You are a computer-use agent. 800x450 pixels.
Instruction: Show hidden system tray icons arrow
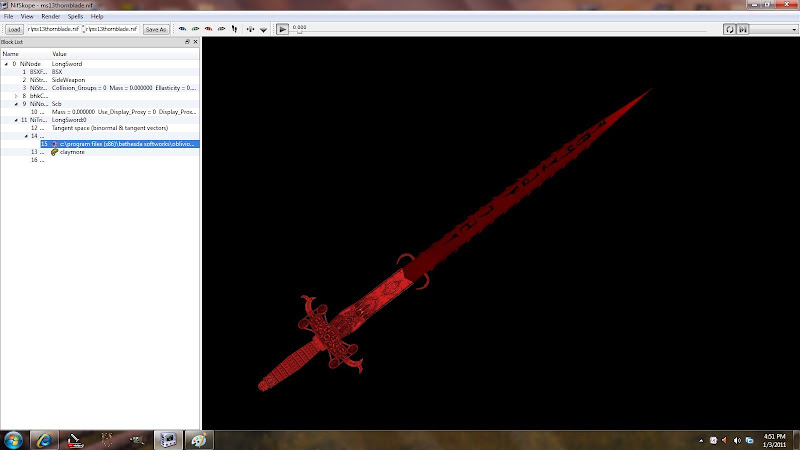tap(701, 440)
